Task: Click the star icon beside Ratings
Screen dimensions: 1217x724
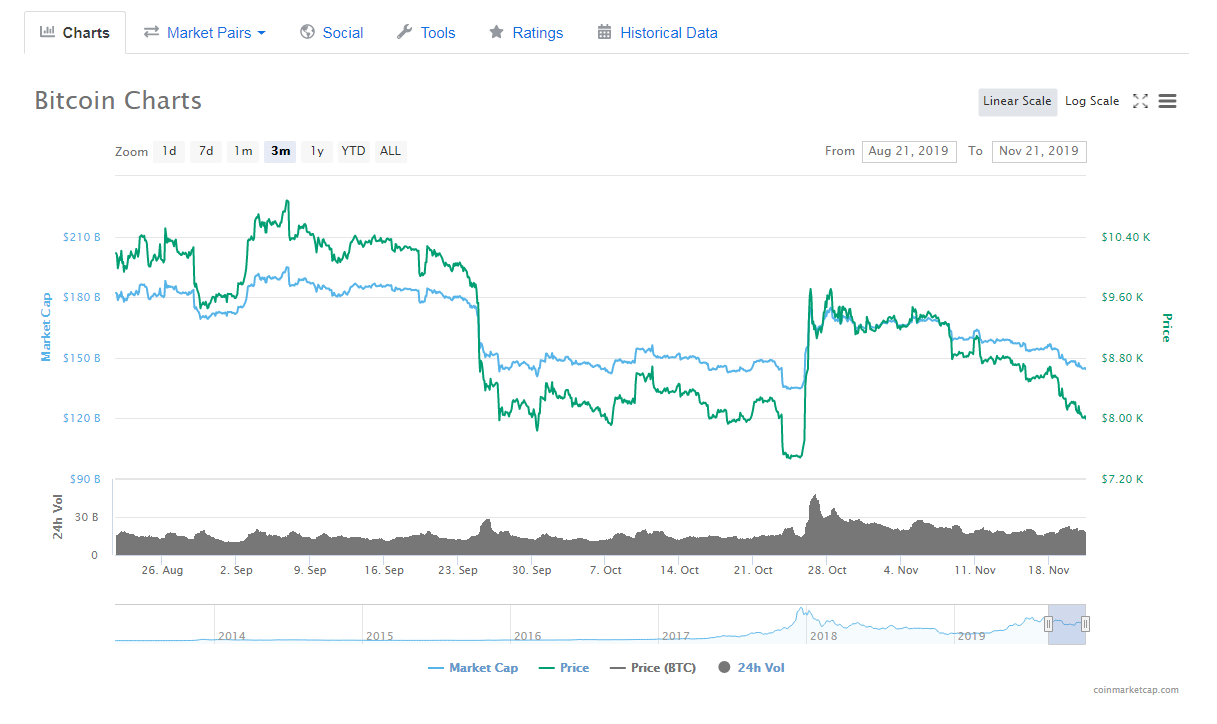Action: coord(496,32)
